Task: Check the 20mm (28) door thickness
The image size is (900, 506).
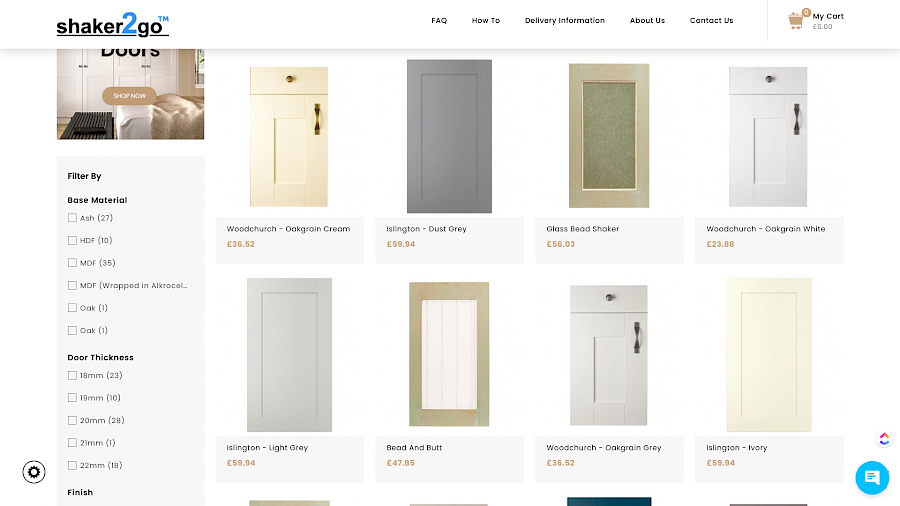Action: point(72,420)
